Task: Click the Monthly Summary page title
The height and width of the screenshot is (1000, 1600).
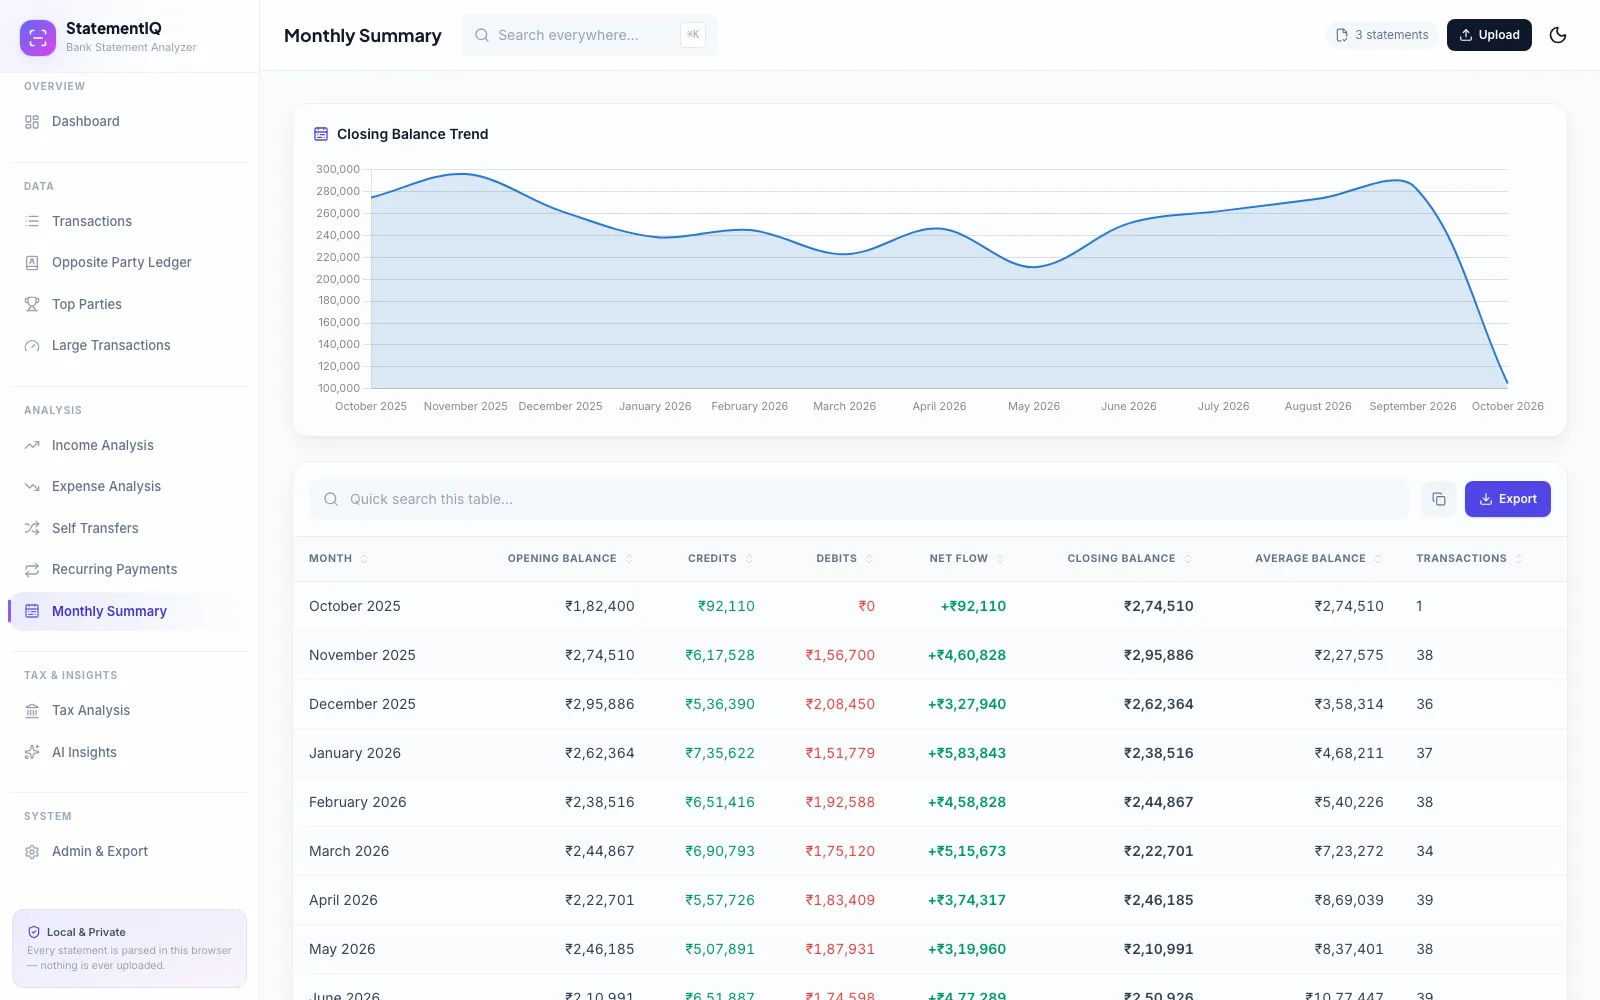Action: pos(363,36)
